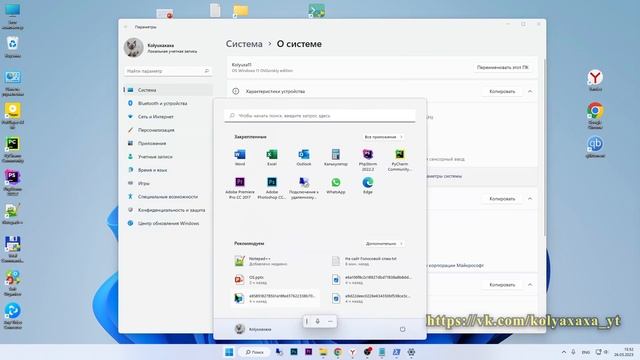Screen dimensions: 640x360
Task: Launch PyCharm Community from Start menu pins
Action: point(400,159)
